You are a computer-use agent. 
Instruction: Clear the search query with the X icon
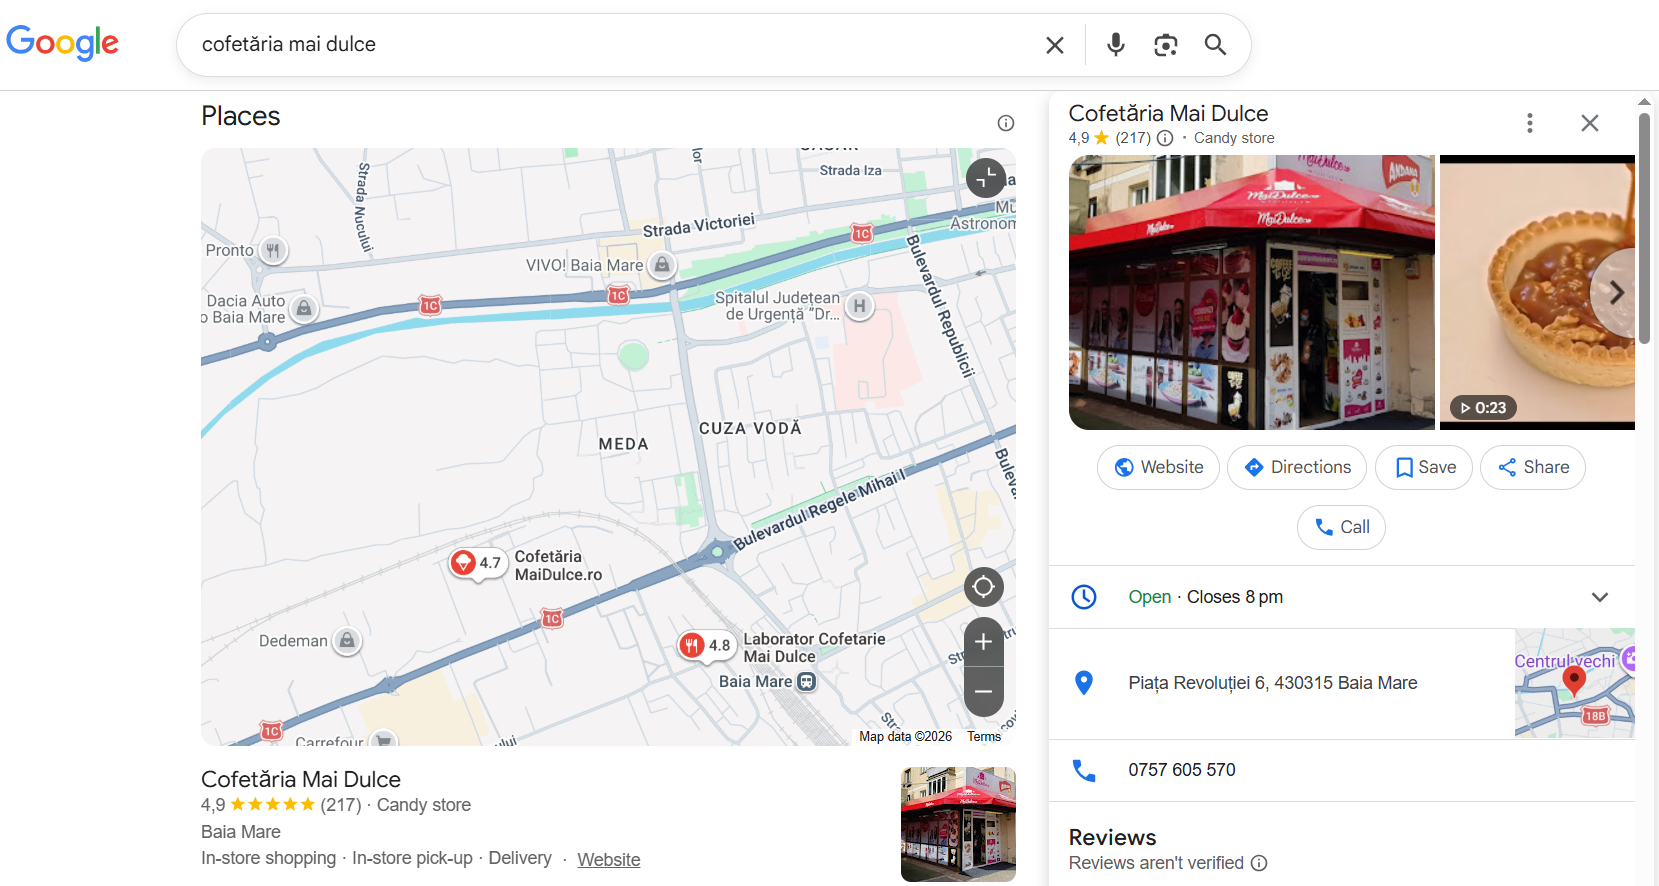click(x=1054, y=45)
